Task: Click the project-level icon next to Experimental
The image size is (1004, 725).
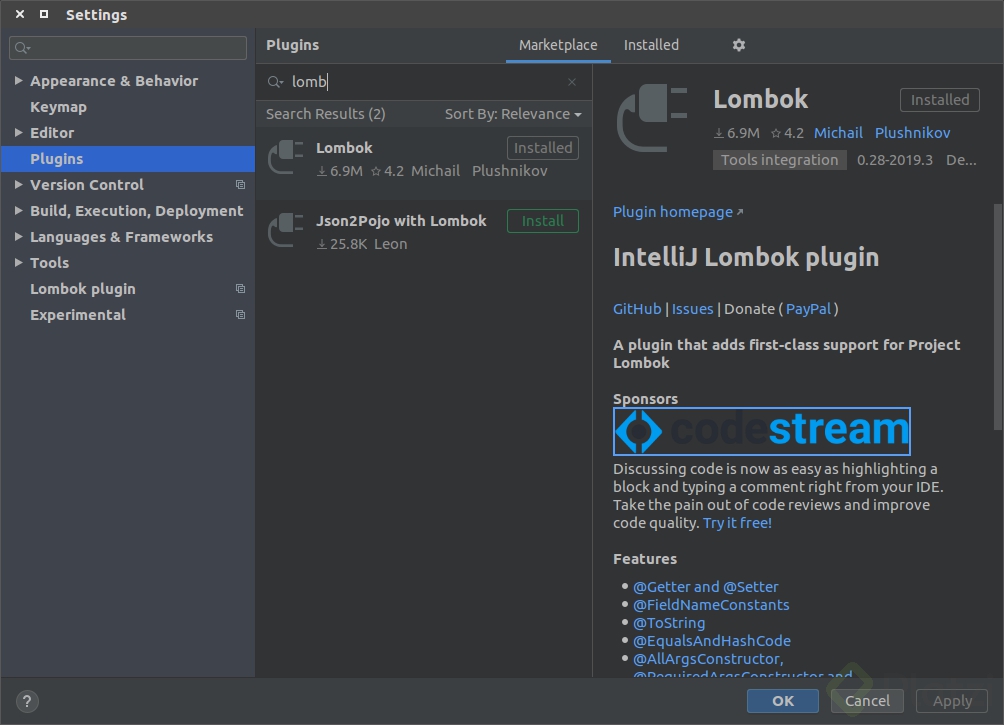Action: point(240,314)
